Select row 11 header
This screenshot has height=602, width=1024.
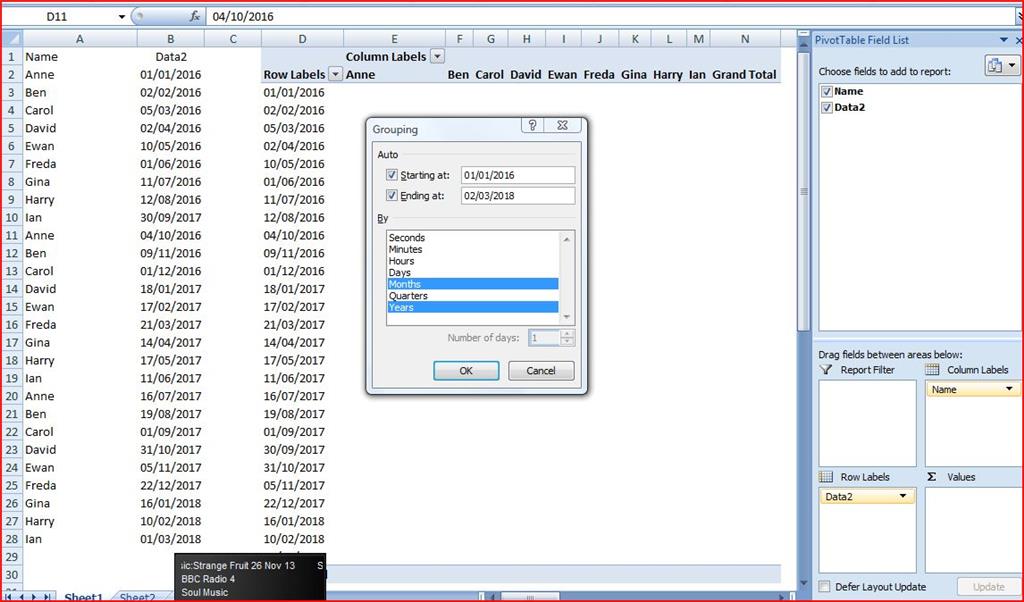point(12,235)
